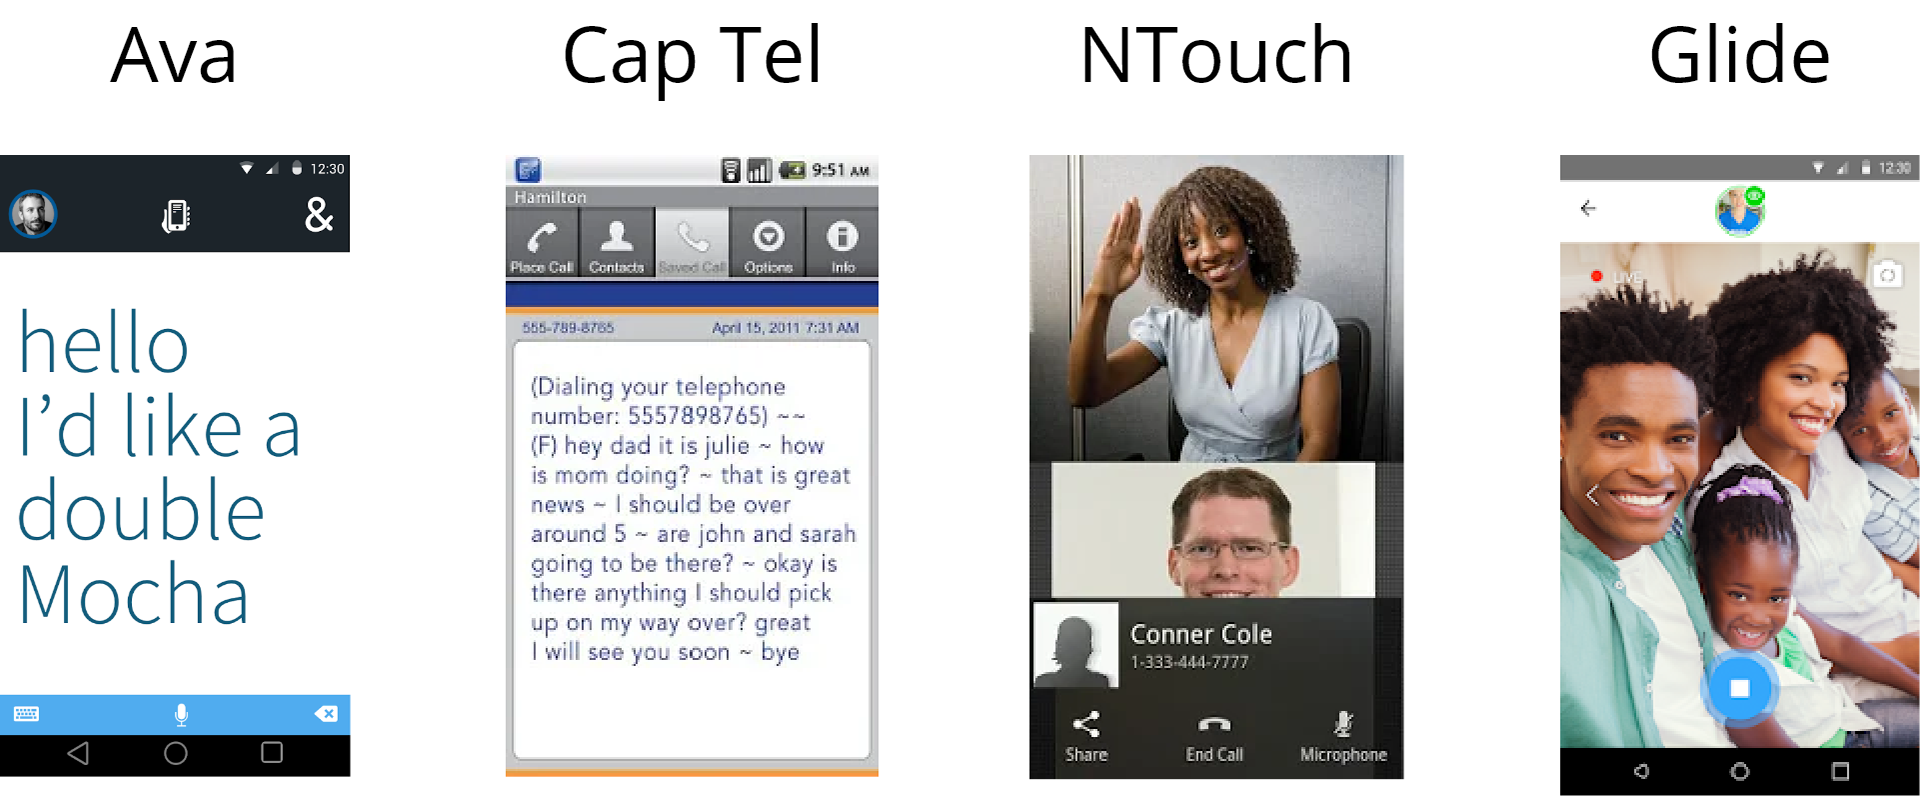Viewport: 1920px width, 796px height.
Task: Tap the Hamilton title bar label
Action: [x=550, y=197]
